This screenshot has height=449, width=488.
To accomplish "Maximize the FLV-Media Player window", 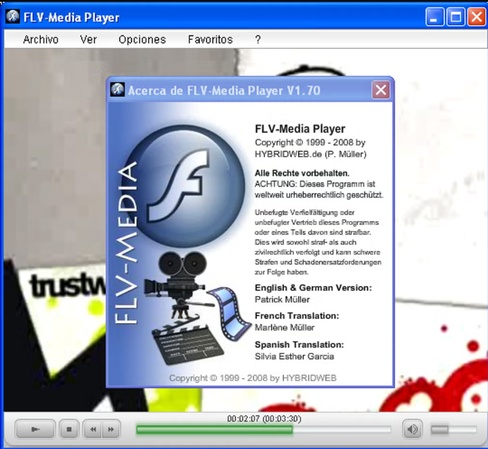I will click(x=455, y=16).
